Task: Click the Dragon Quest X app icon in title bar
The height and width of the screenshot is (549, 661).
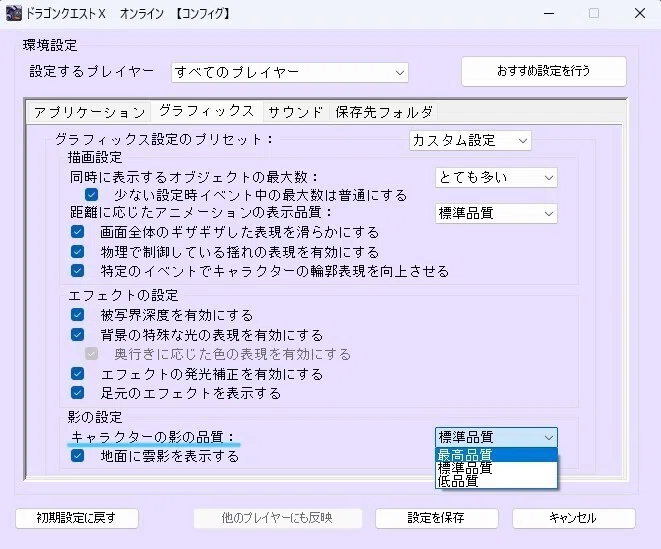Action: (x=13, y=13)
